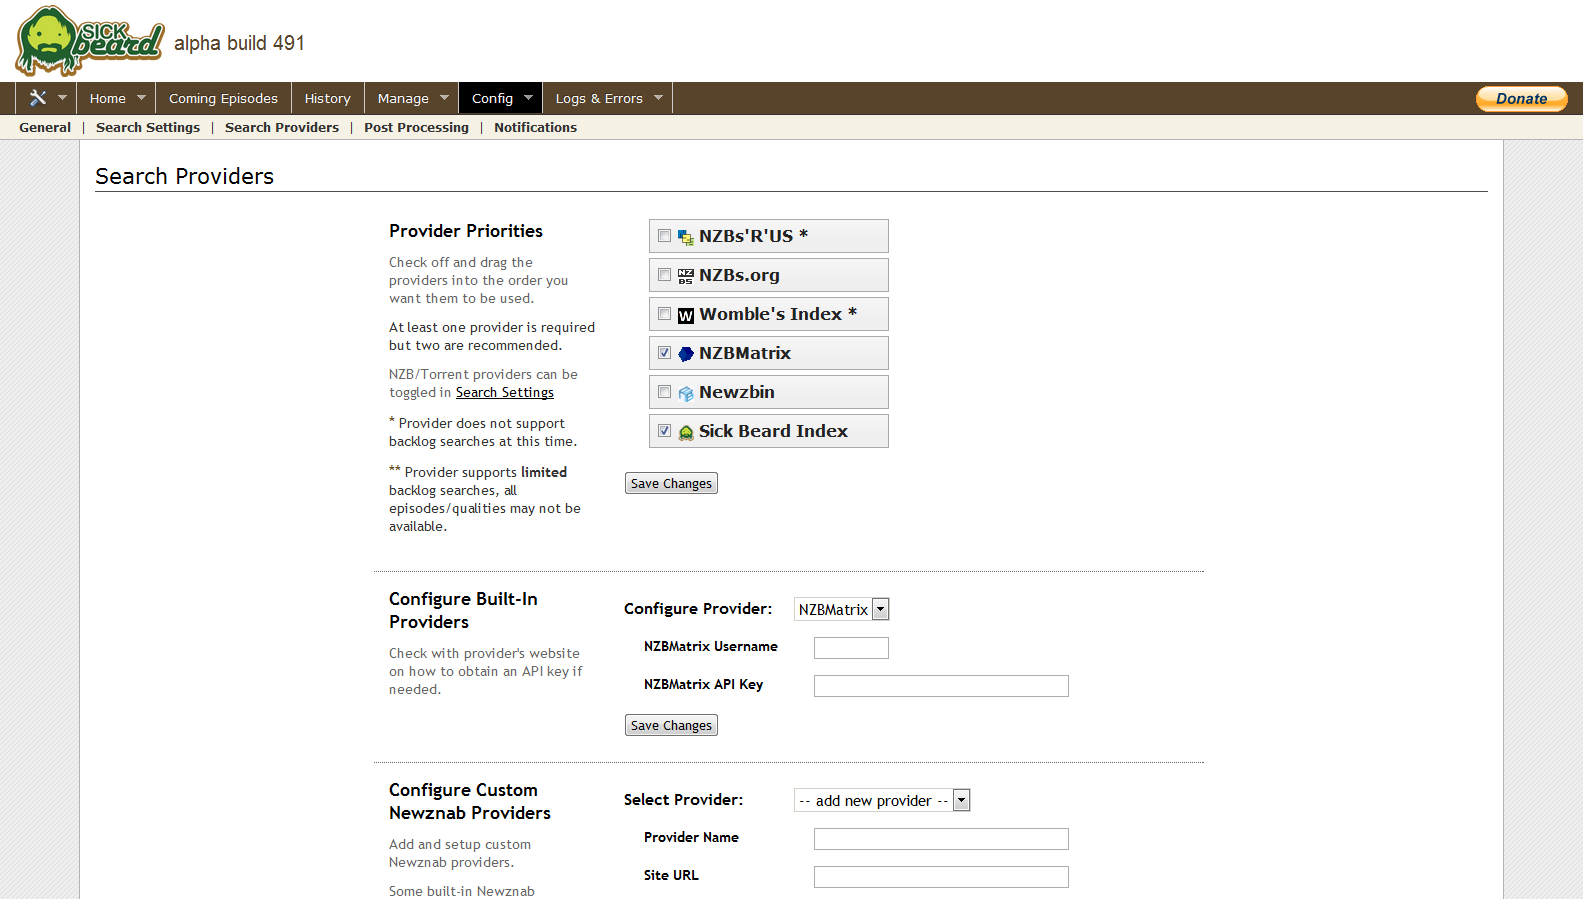
Task: Click the NZBs'R'US provider icon
Action: point(686,237)
